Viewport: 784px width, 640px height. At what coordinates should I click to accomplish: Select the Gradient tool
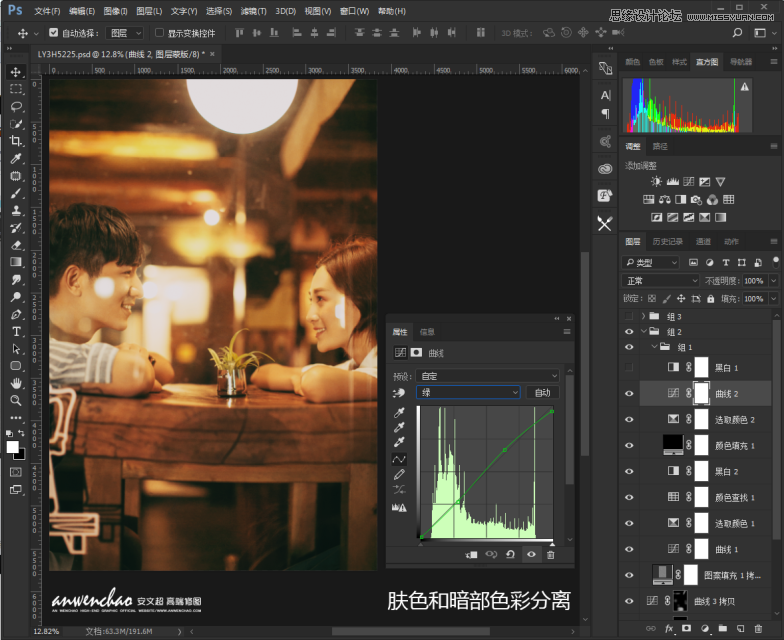tap(16, 262)
